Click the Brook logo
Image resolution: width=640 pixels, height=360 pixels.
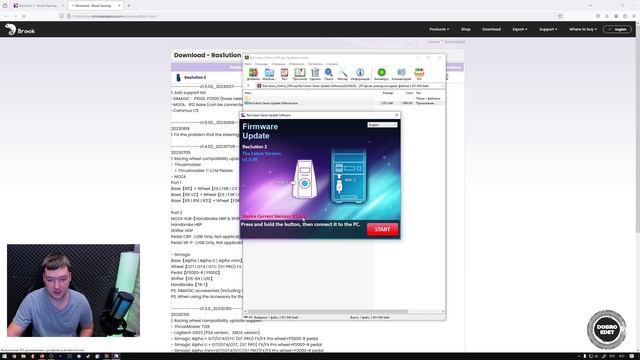20,29
